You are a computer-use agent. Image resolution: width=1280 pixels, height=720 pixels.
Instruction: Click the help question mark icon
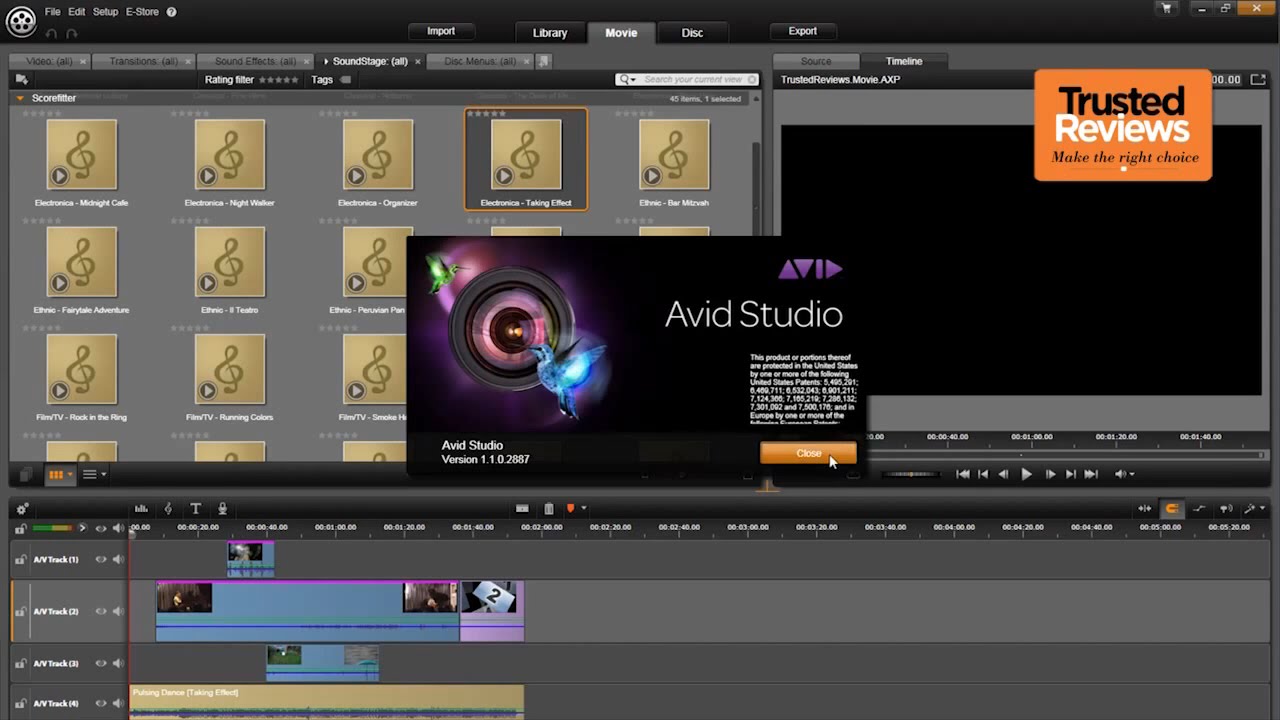click(x=171, y=12)
